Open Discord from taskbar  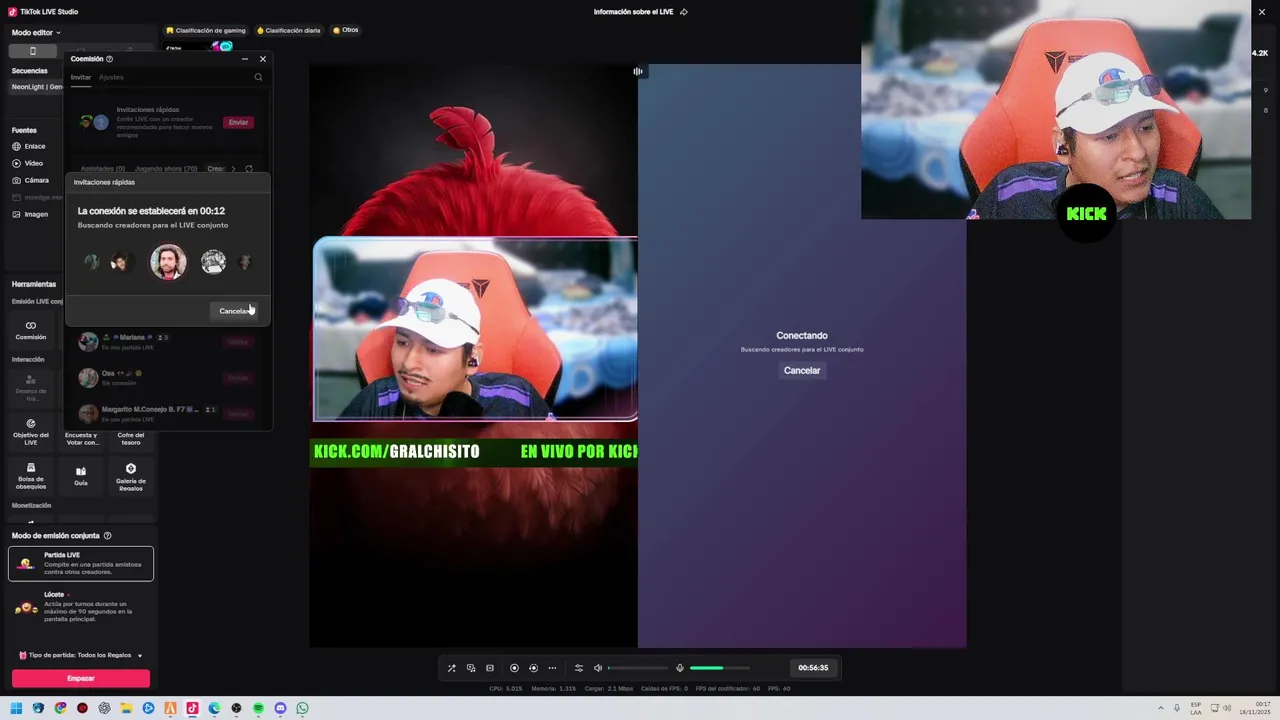280,708
